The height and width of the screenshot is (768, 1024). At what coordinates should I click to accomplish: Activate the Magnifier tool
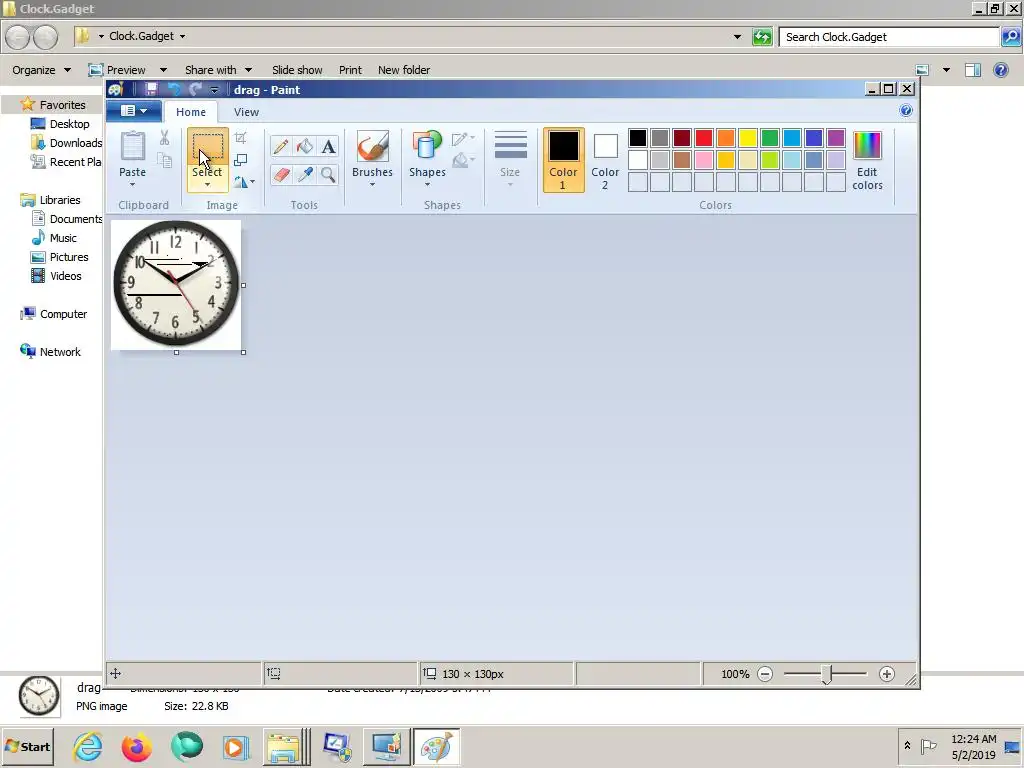328,174
